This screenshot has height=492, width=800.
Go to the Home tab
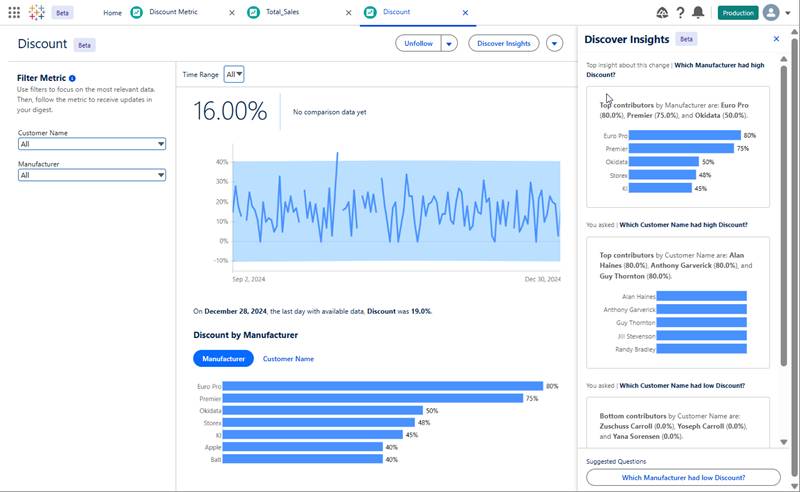click(112, 13)
